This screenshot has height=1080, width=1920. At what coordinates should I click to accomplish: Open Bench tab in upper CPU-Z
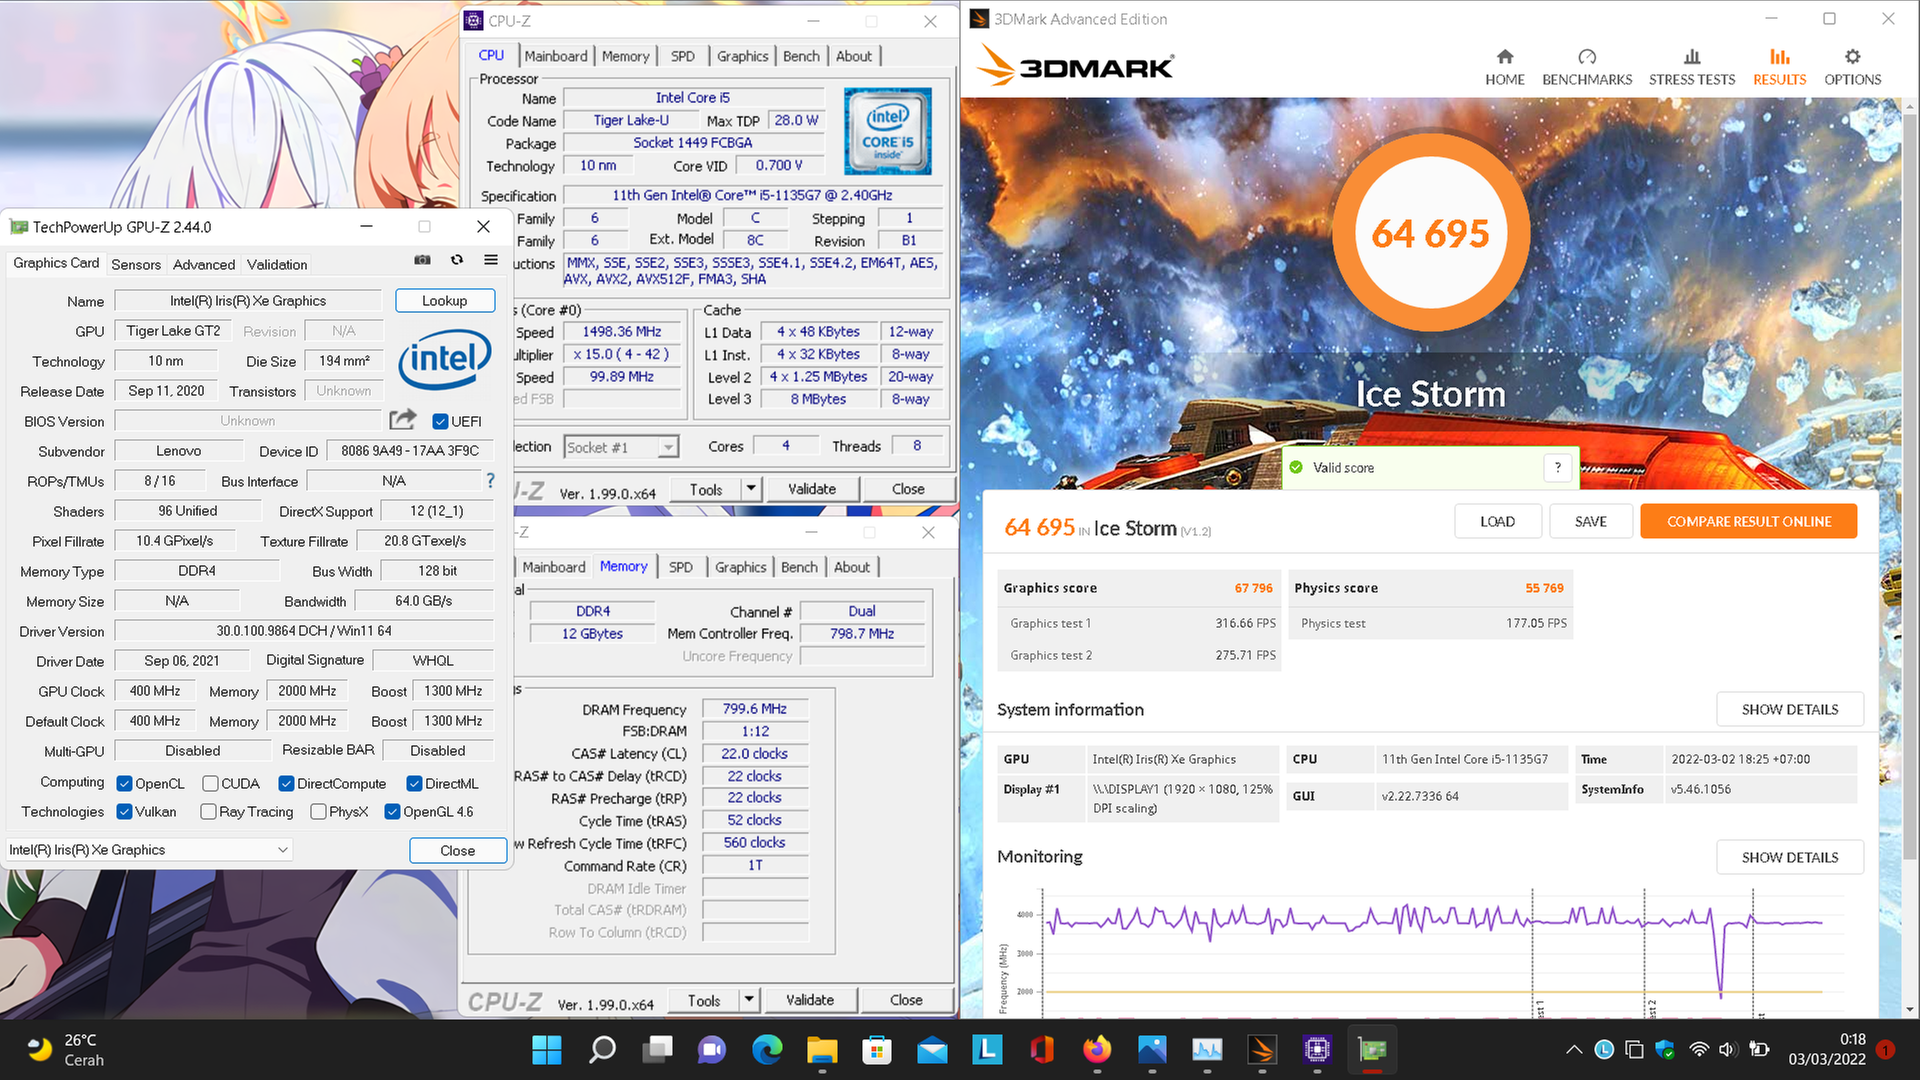tap(801, 56)
